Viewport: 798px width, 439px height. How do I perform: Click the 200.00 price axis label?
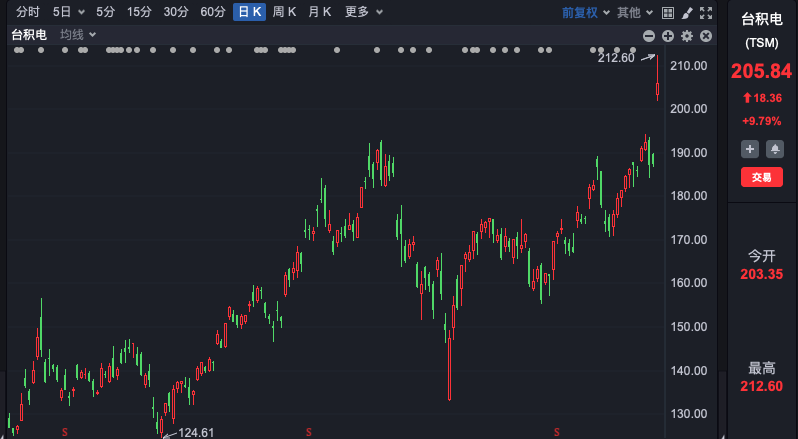coord(689,109)
